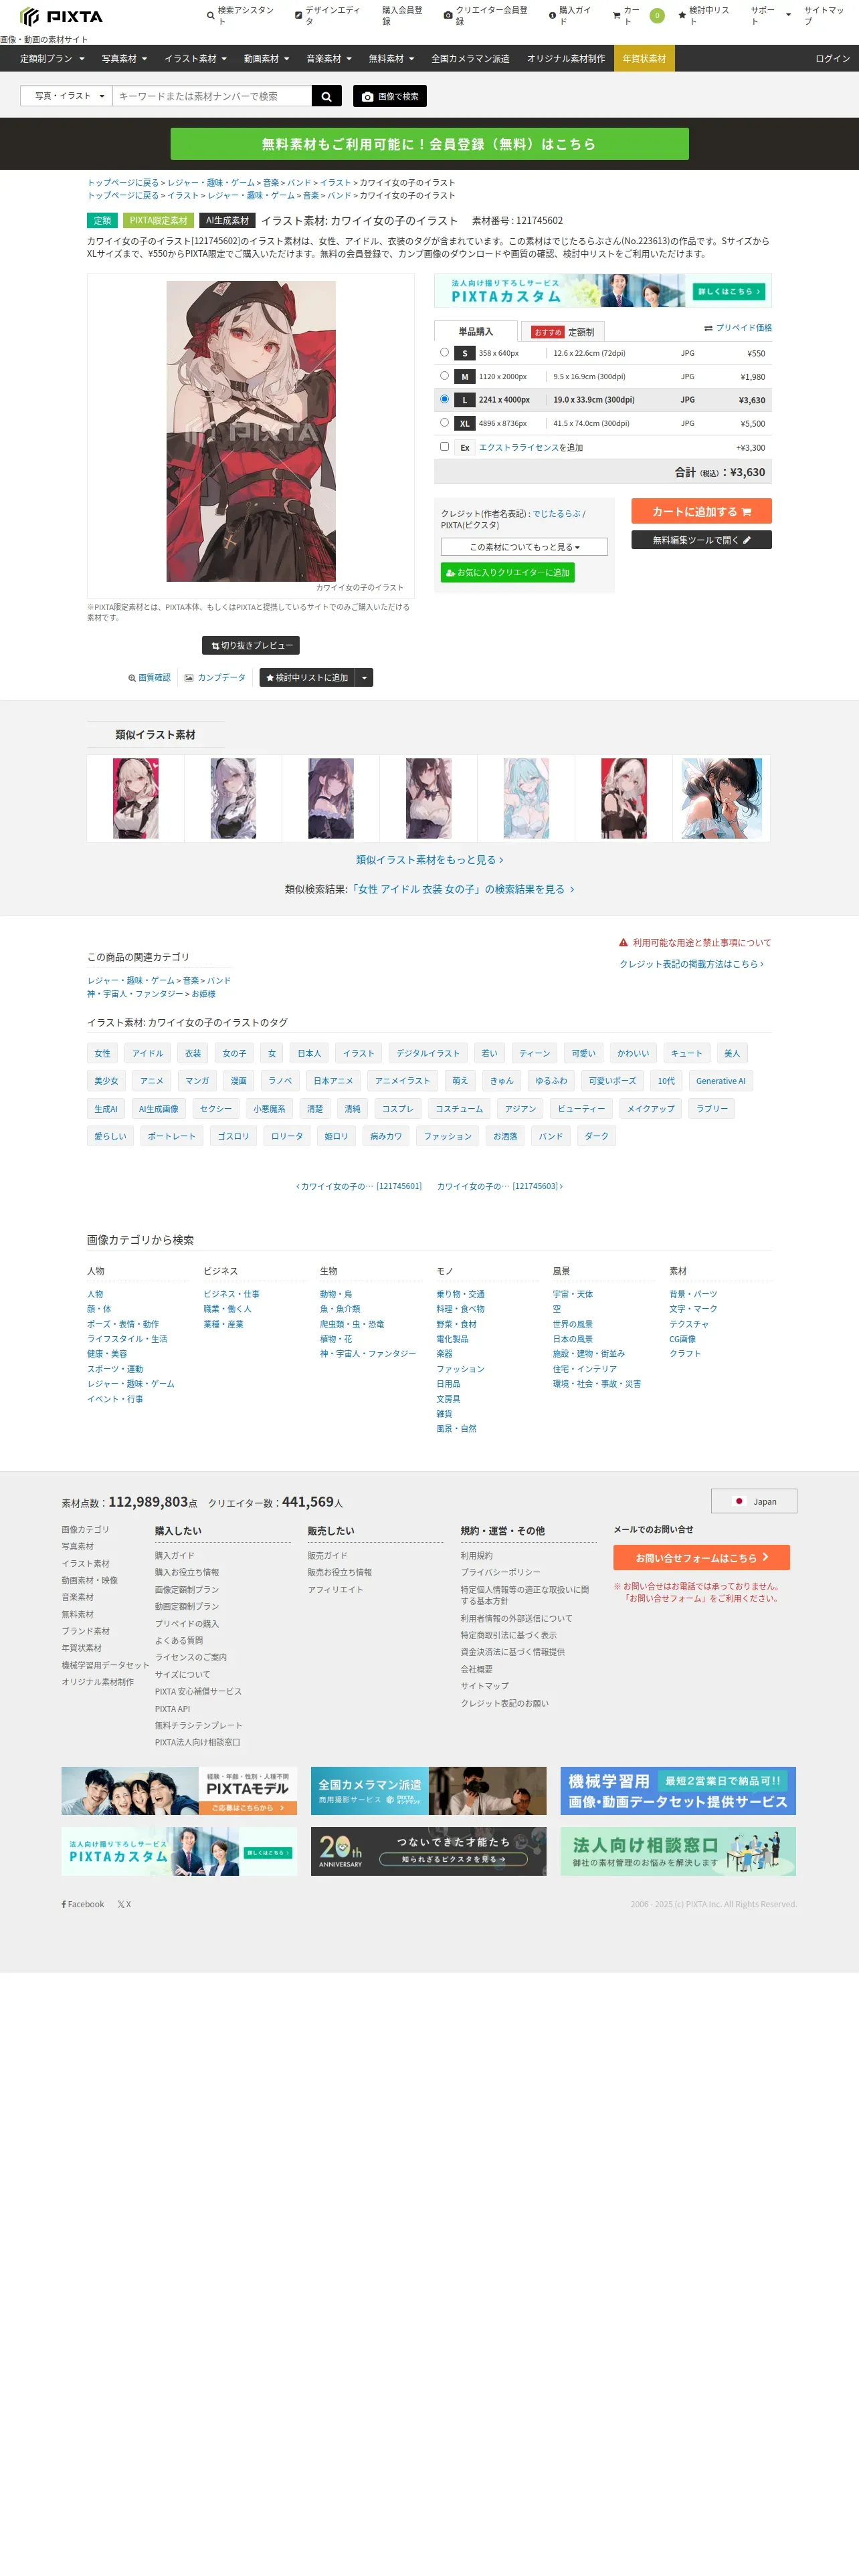Switch to the 定額制 pricing tab
Image resolution: width=859 pixels, height=2576 pixels.
point(563,332)
